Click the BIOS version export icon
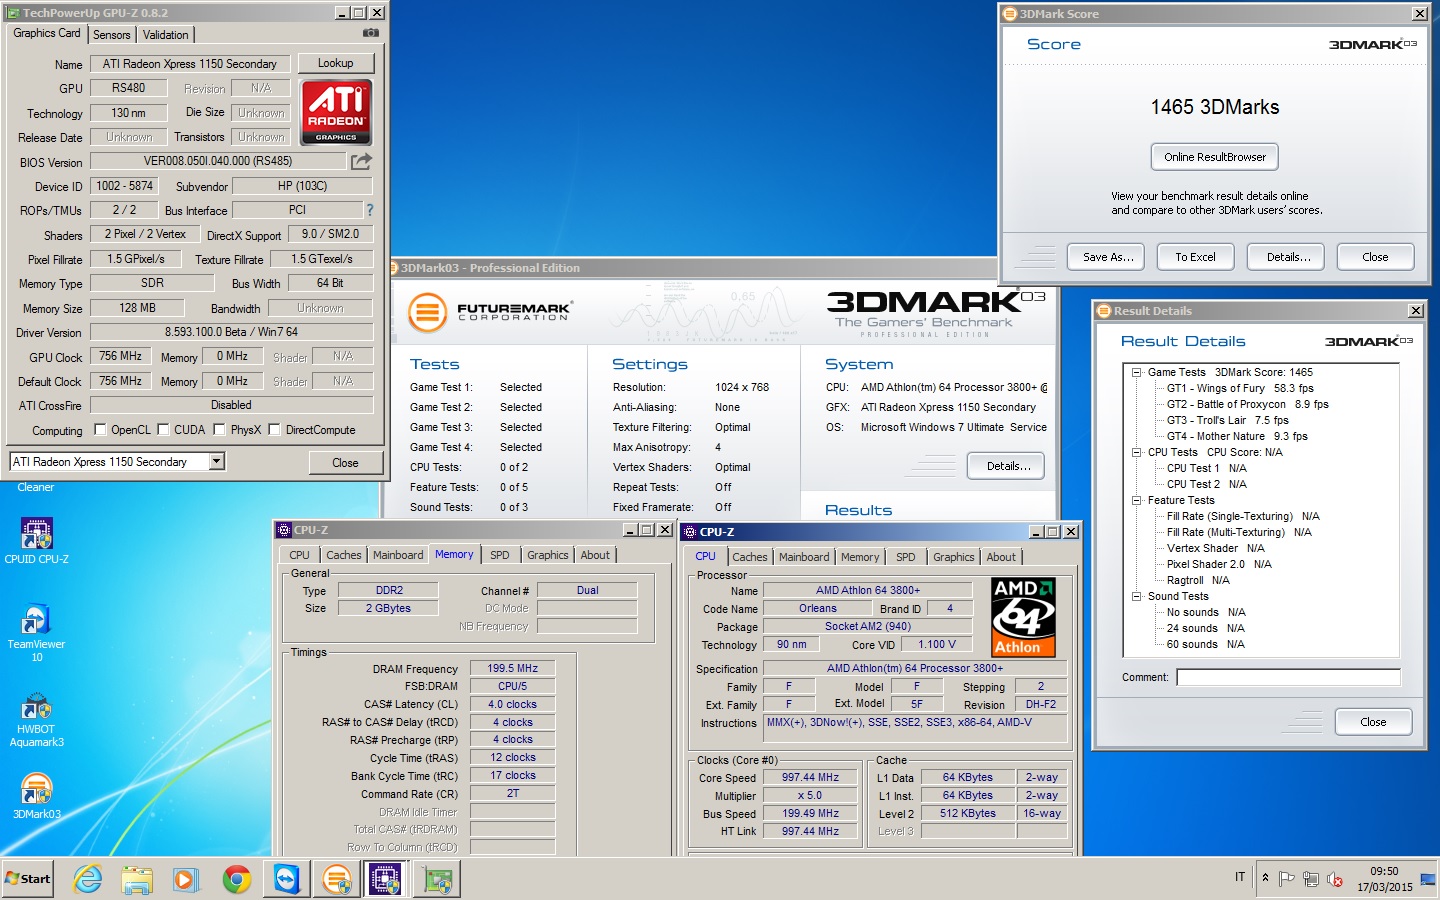 (x=361, y=161)
